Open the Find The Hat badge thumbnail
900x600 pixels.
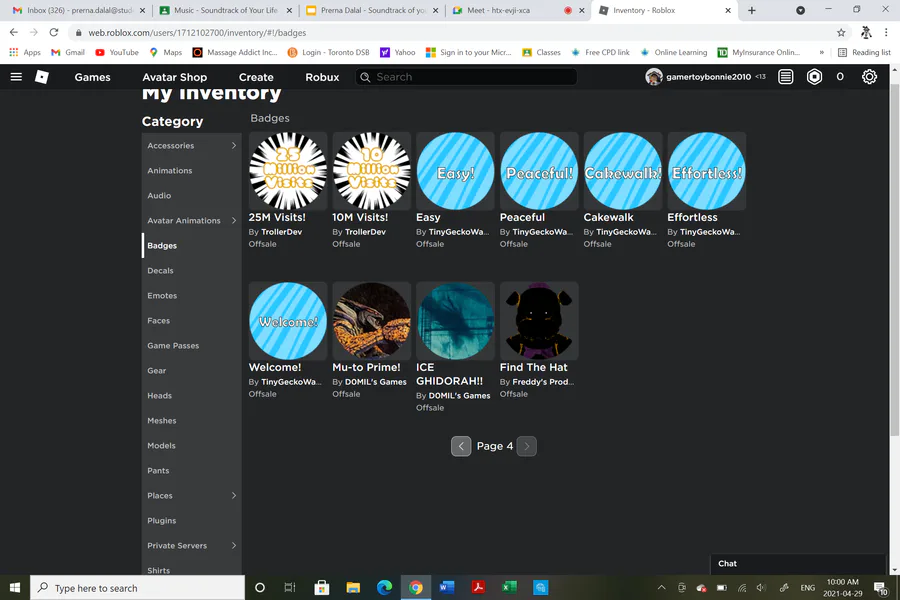[539, 321]
